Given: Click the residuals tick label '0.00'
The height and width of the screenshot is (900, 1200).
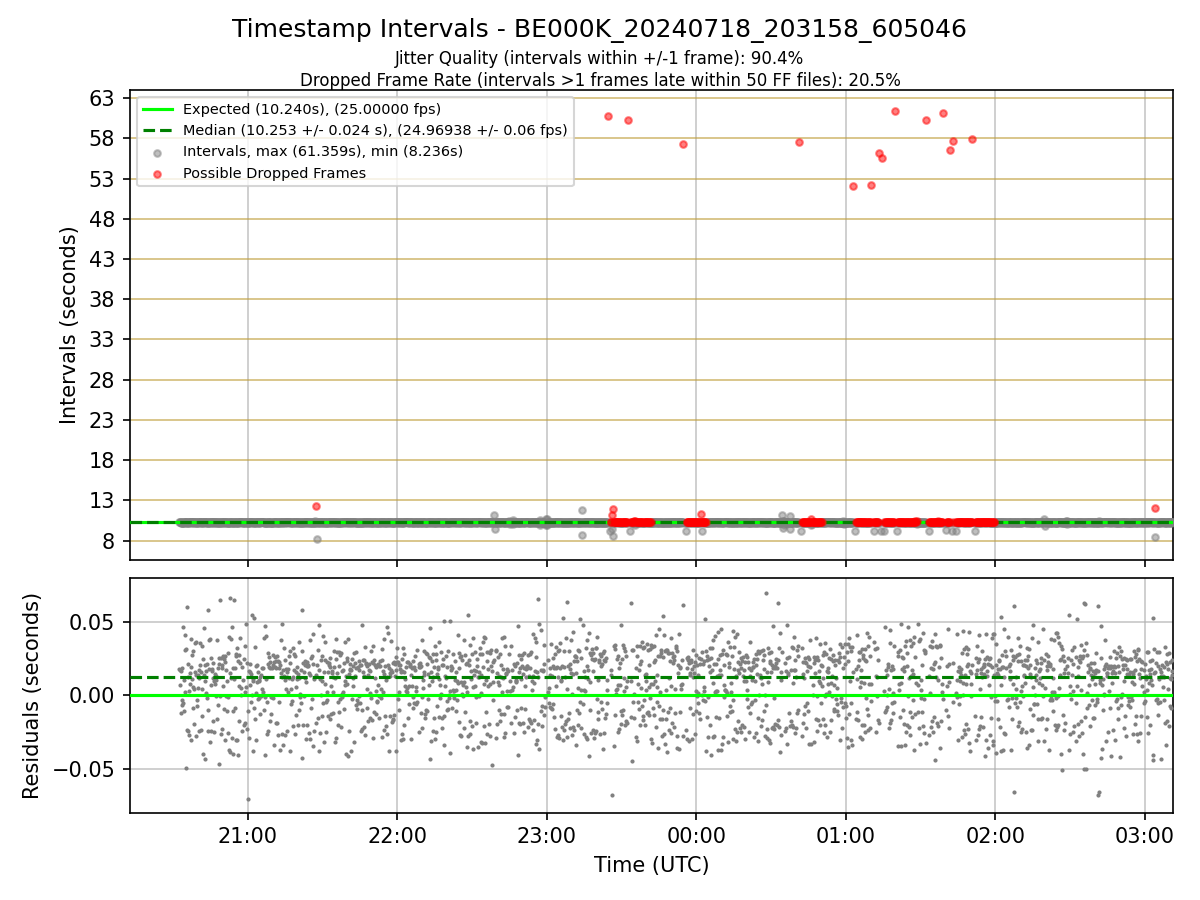Looking at the screenshot, I should pyautogui.click(x=93, y=696).
